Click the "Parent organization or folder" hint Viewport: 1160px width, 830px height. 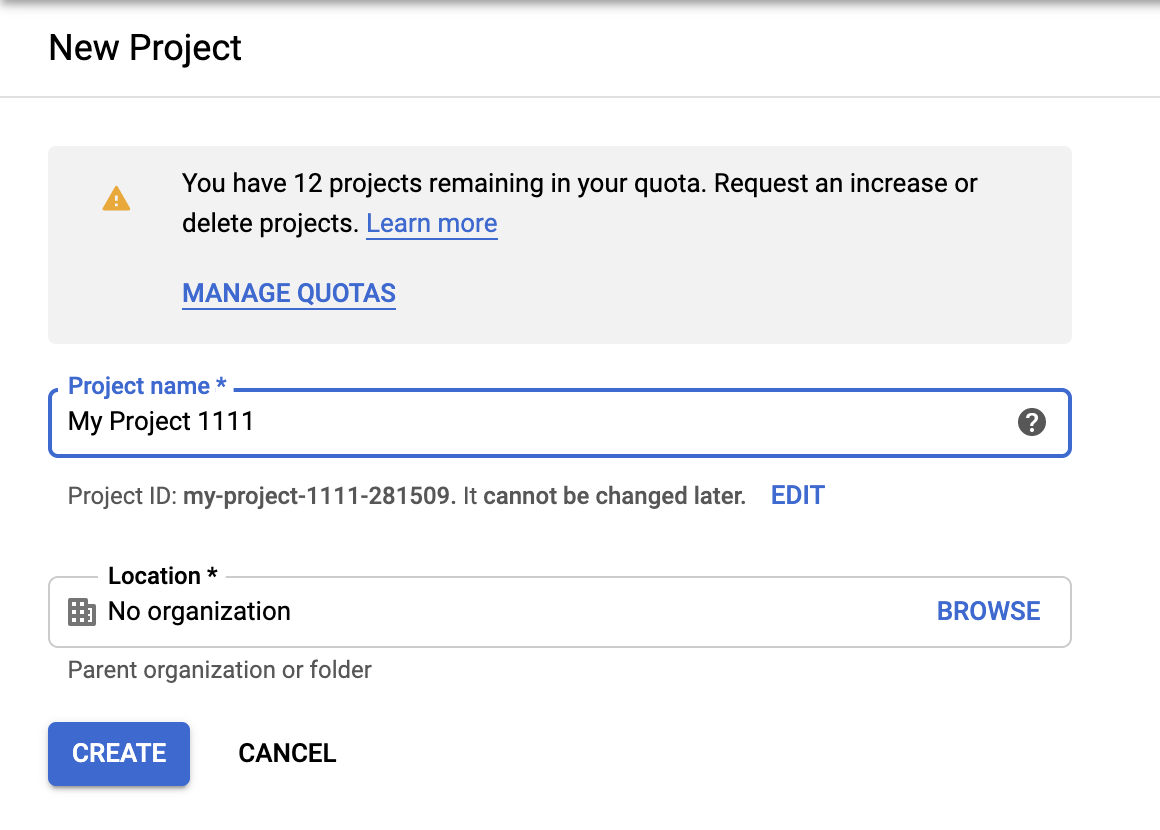[219, 670]
